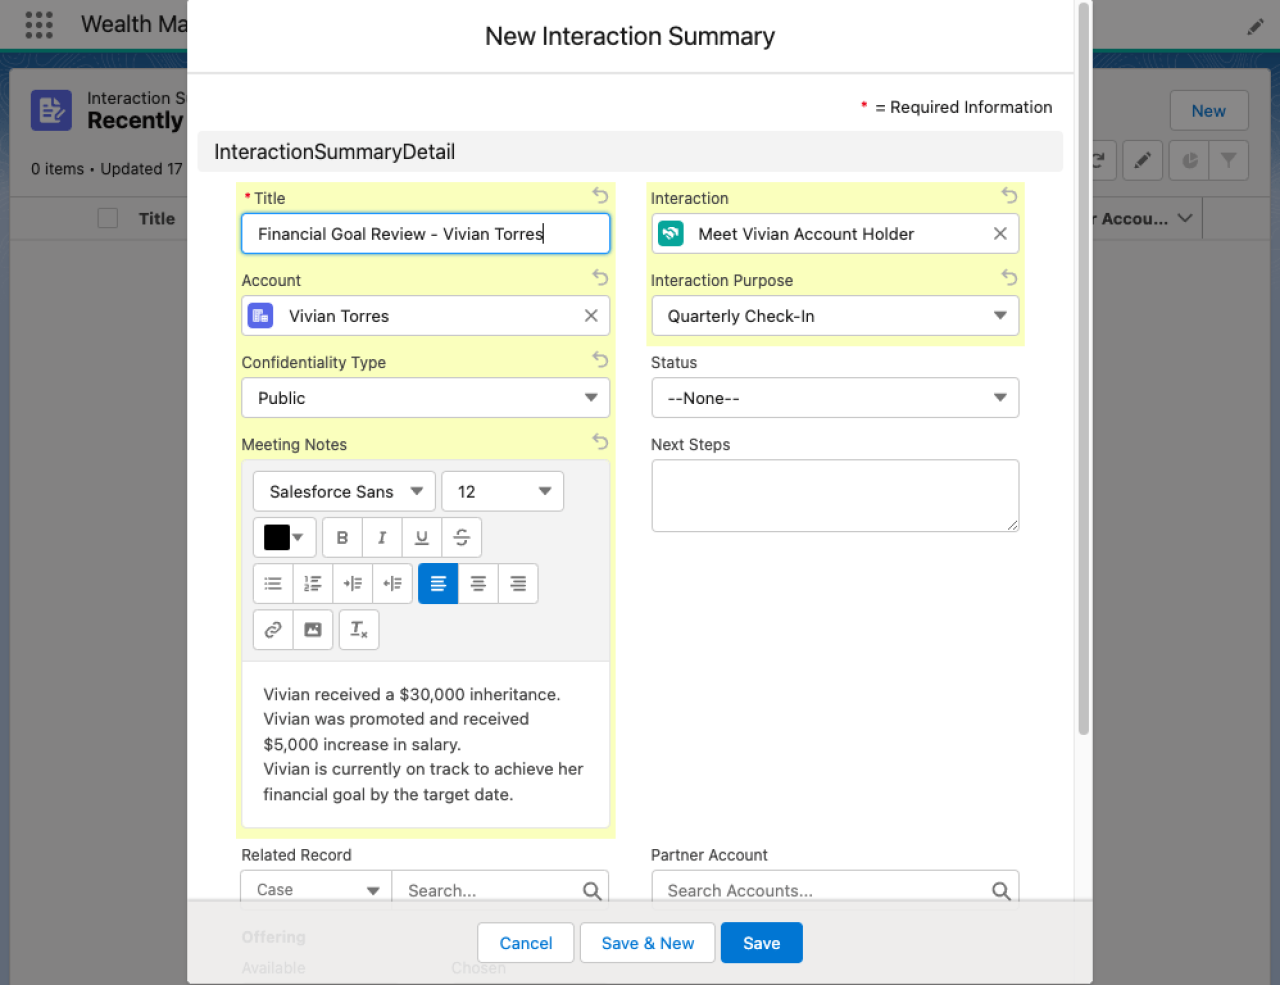Screen dimensions: 1280x985
Task: Center align text in Meeting Notes
Action: click(478, 584)
